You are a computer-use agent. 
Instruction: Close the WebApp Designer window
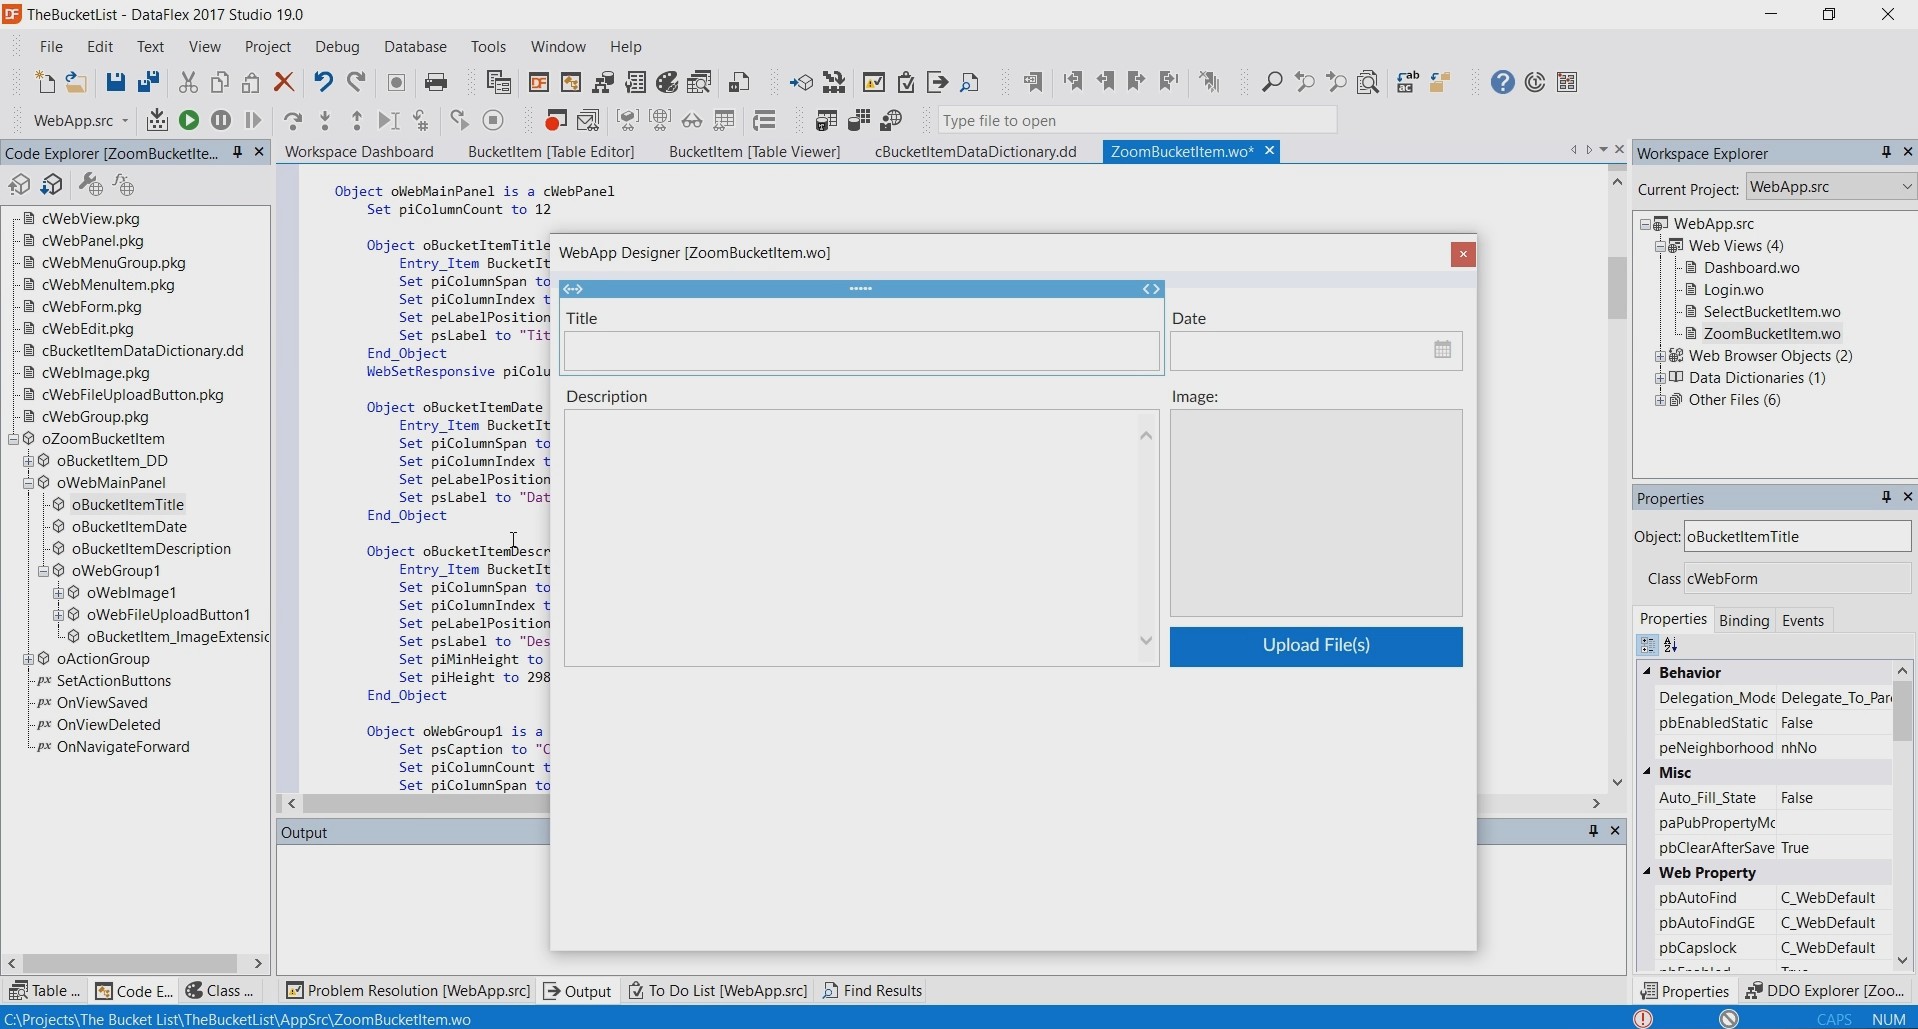[x=1463, y=255]
